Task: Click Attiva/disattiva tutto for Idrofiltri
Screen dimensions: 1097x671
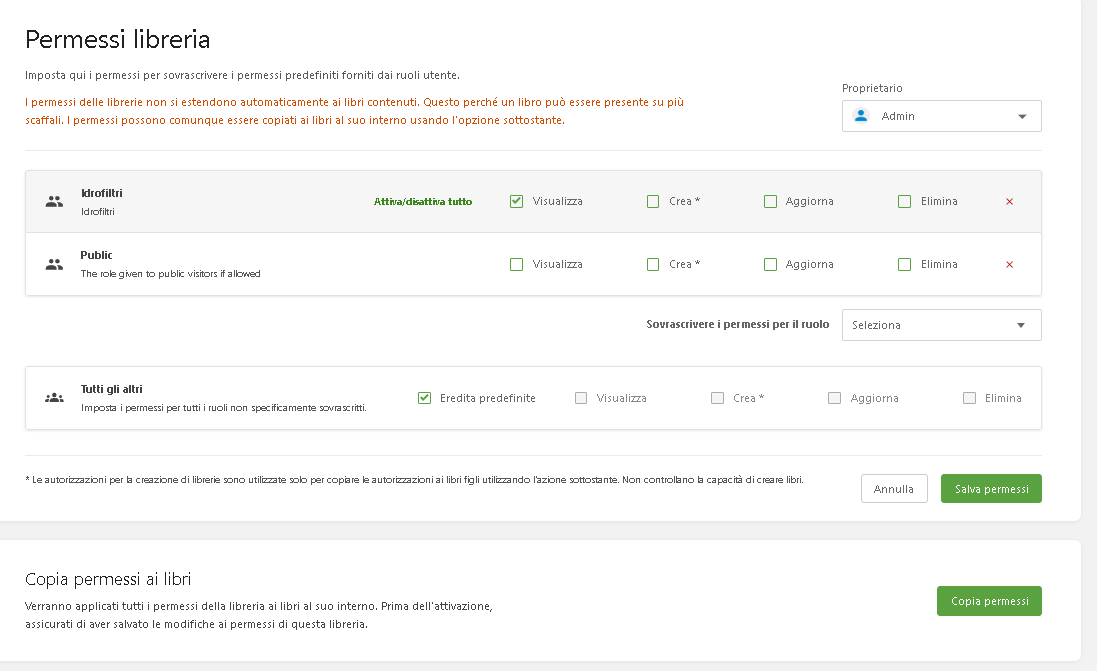Action: [x=423, y=201]
